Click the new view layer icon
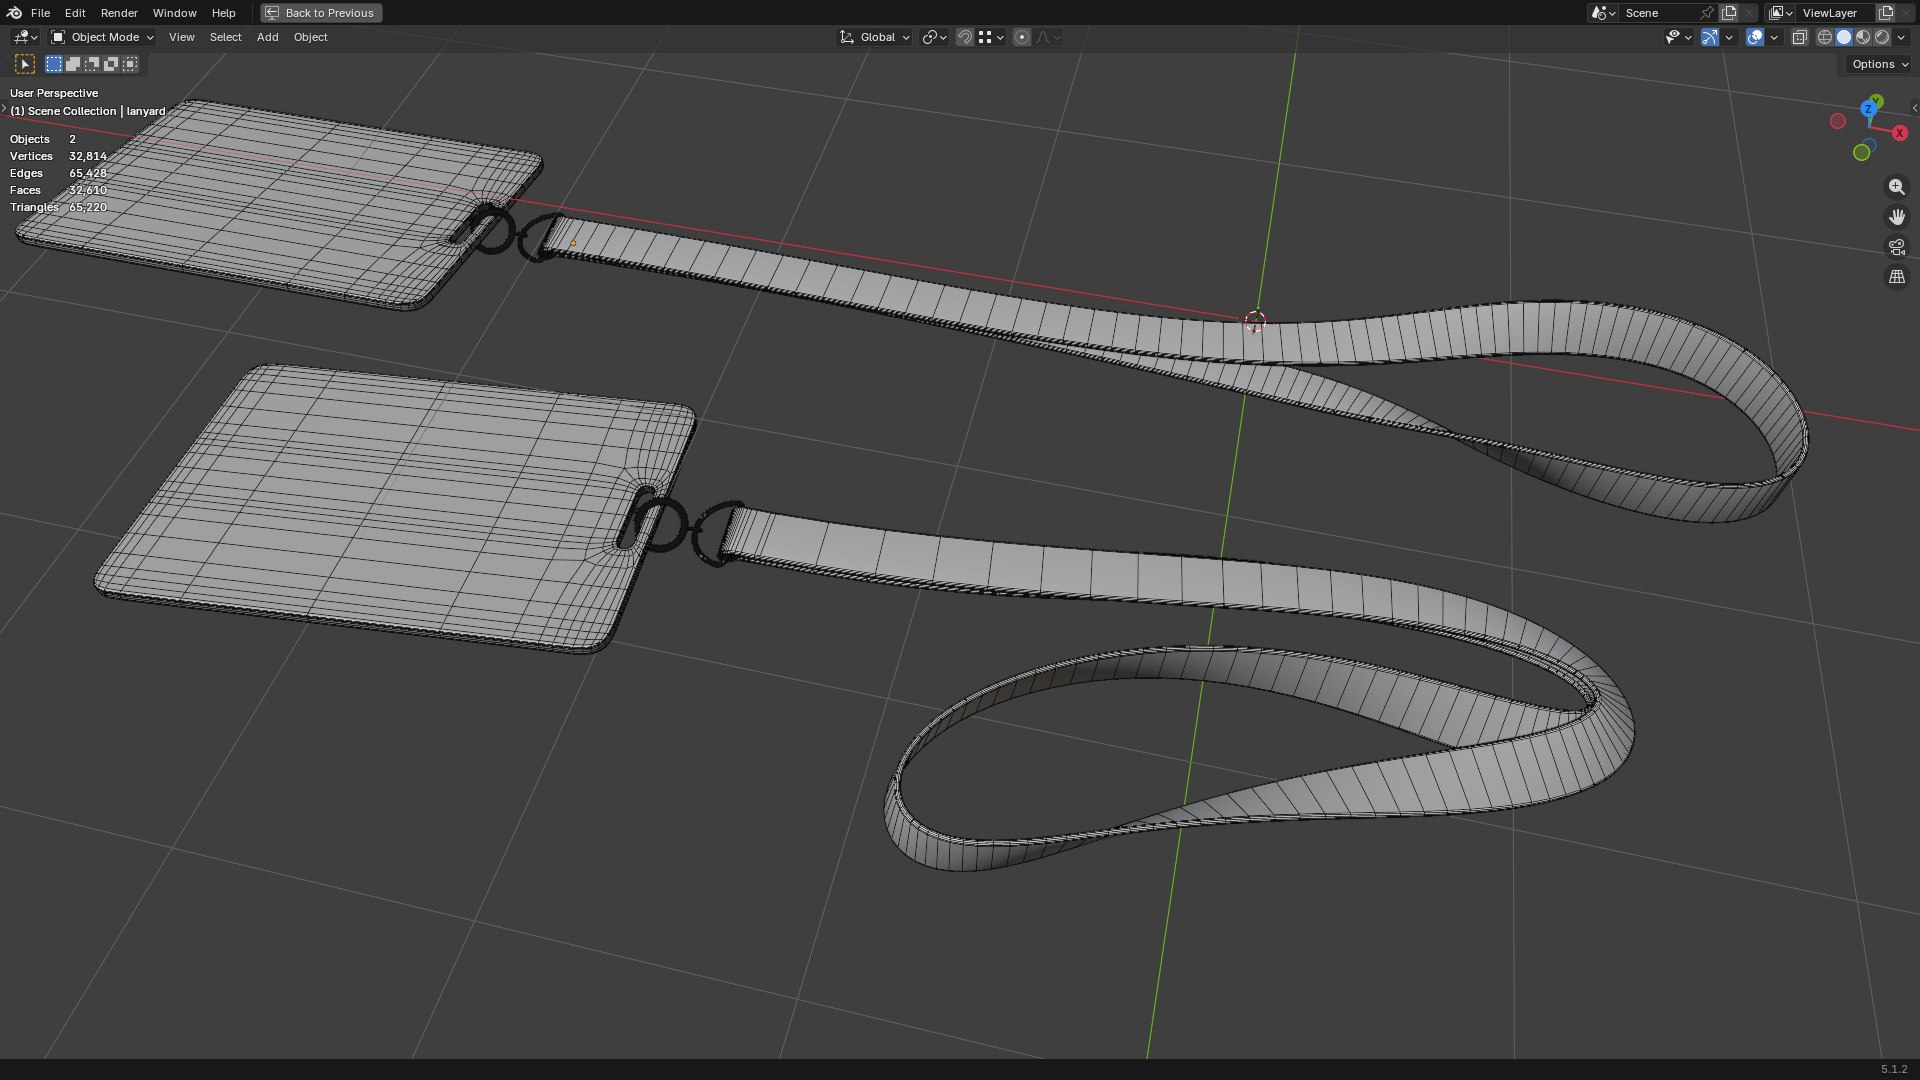The image size is (1920, 1080). click(1886, 13)
